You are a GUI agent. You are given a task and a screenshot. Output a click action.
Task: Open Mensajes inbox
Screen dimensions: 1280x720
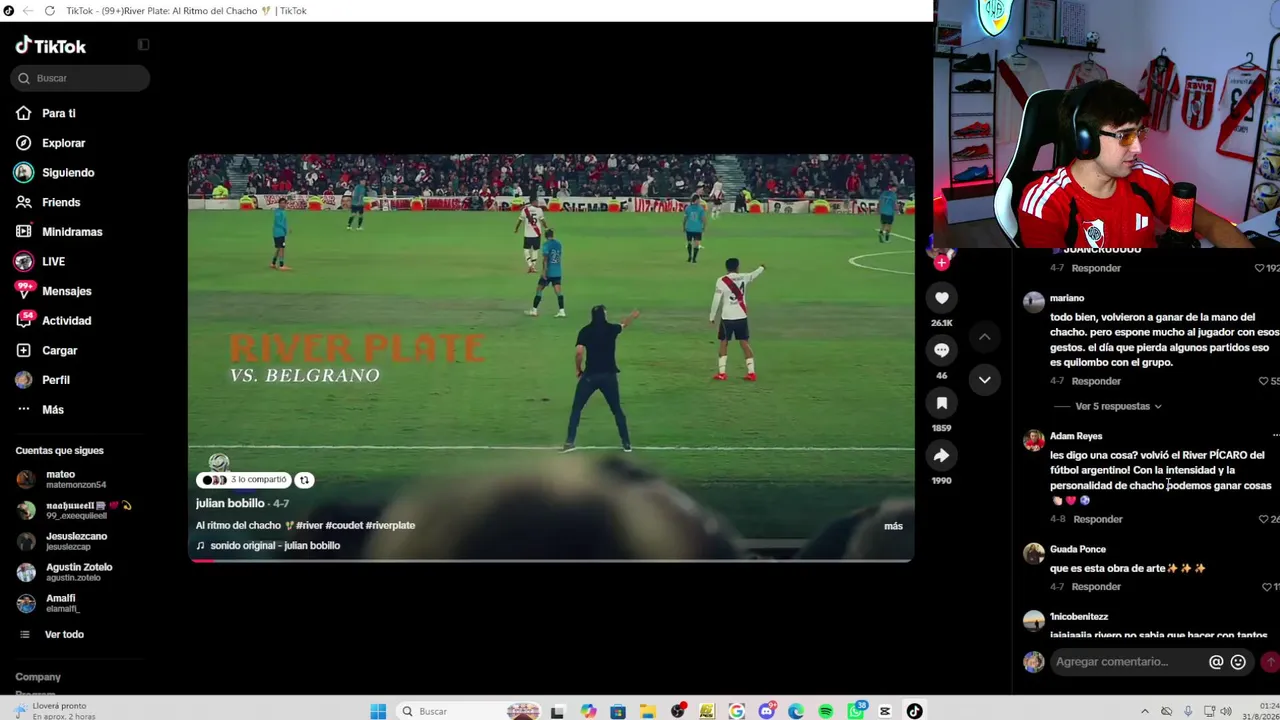coord(66,291)
